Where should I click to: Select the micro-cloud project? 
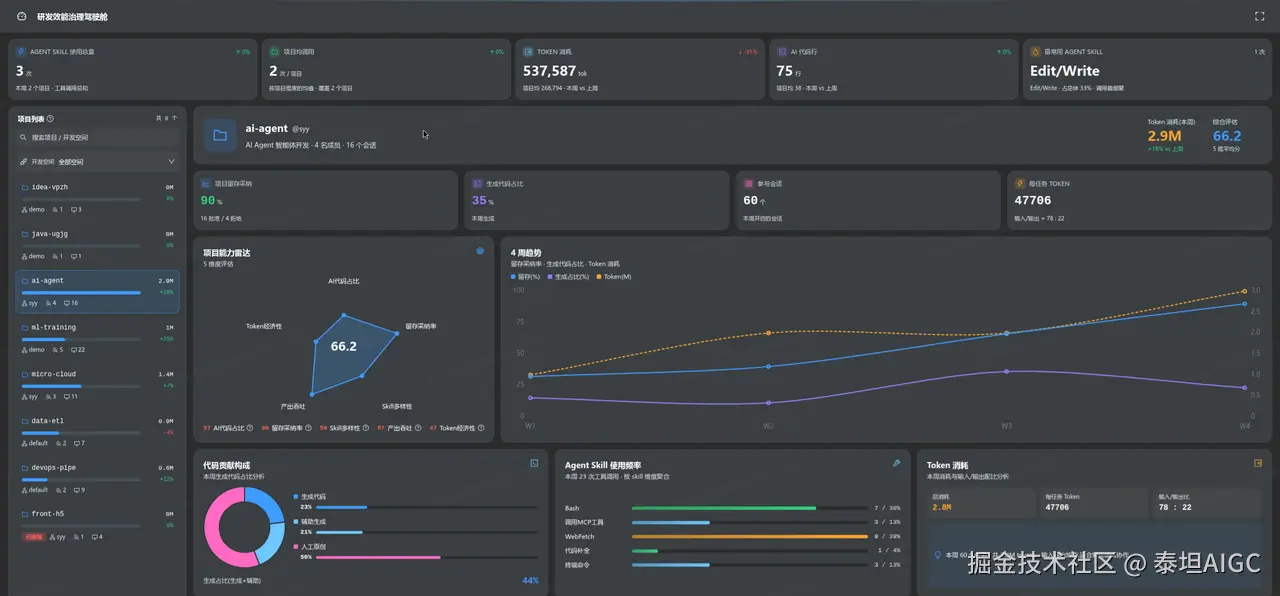pyautogui.click(x=98, y=385)
